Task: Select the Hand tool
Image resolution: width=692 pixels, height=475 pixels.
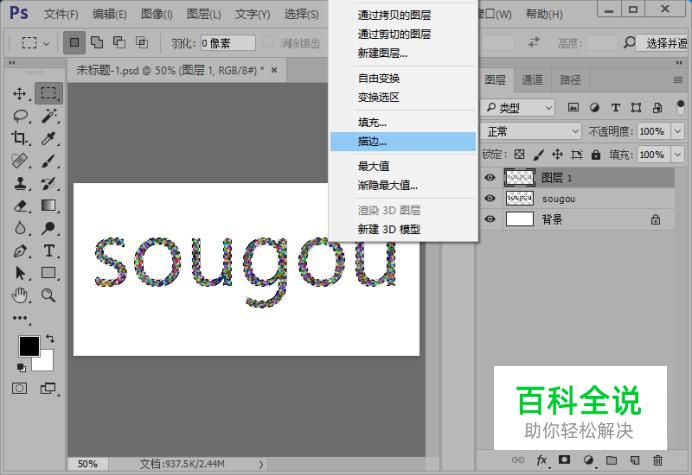Action: point(19,295)
